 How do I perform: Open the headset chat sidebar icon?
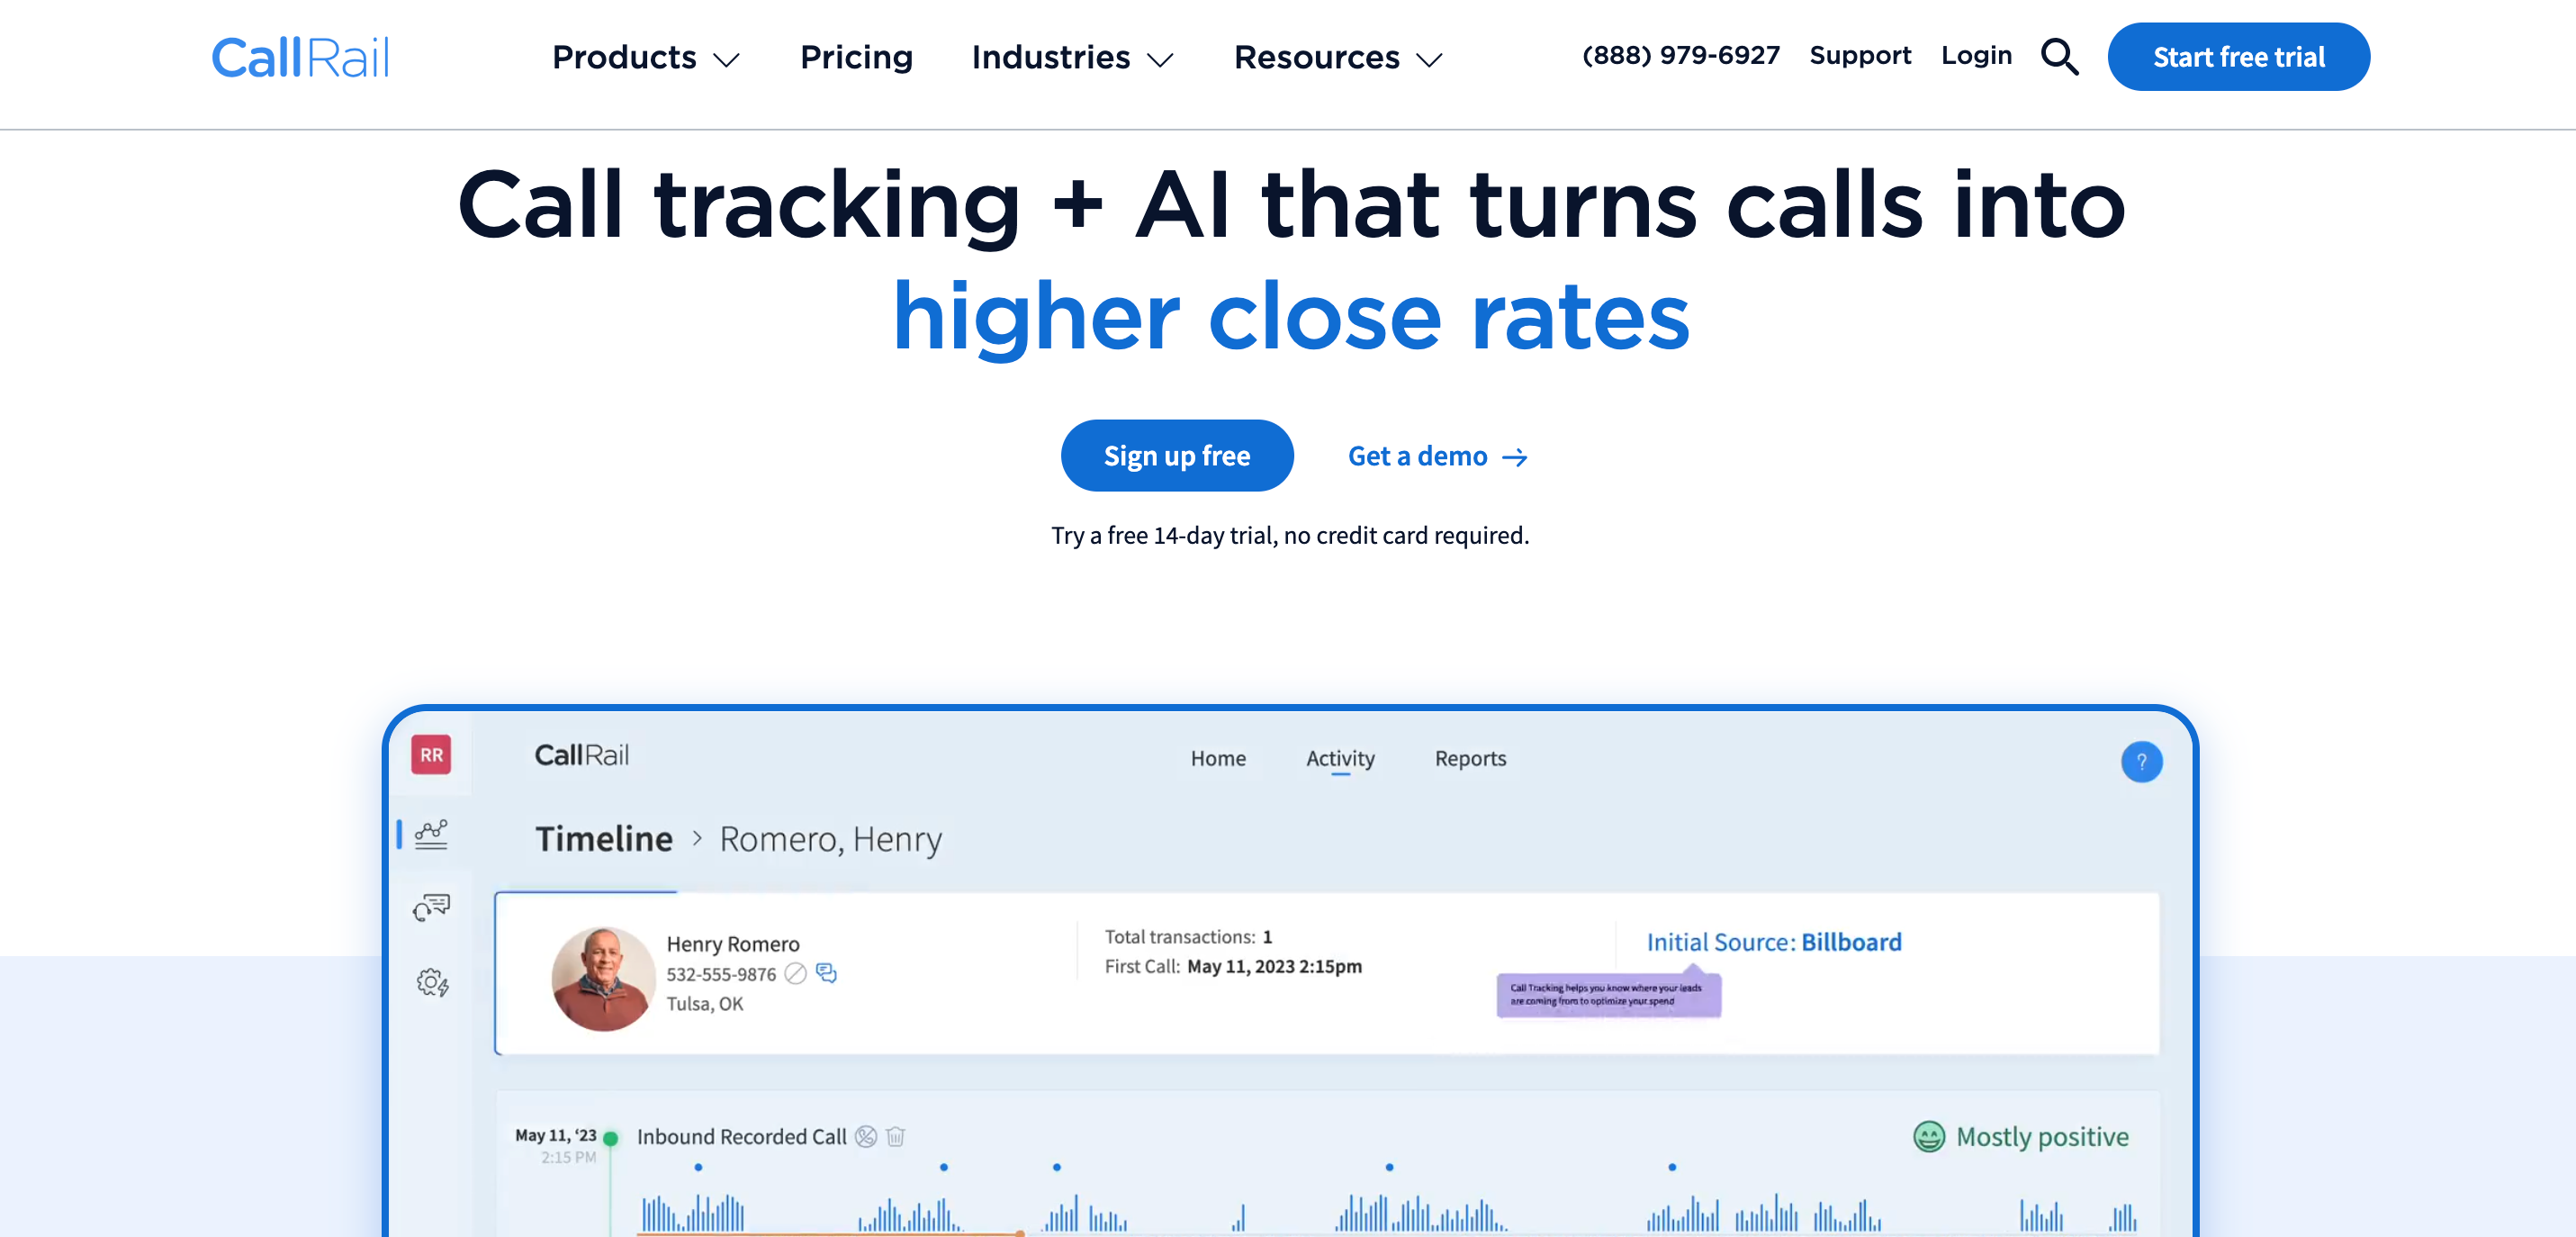431,908
